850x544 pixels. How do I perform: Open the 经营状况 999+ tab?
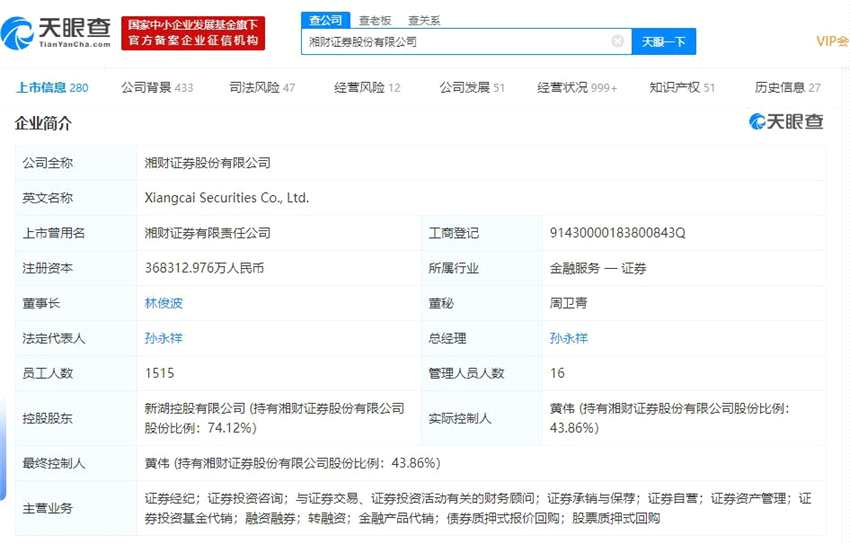coord(577,87)
